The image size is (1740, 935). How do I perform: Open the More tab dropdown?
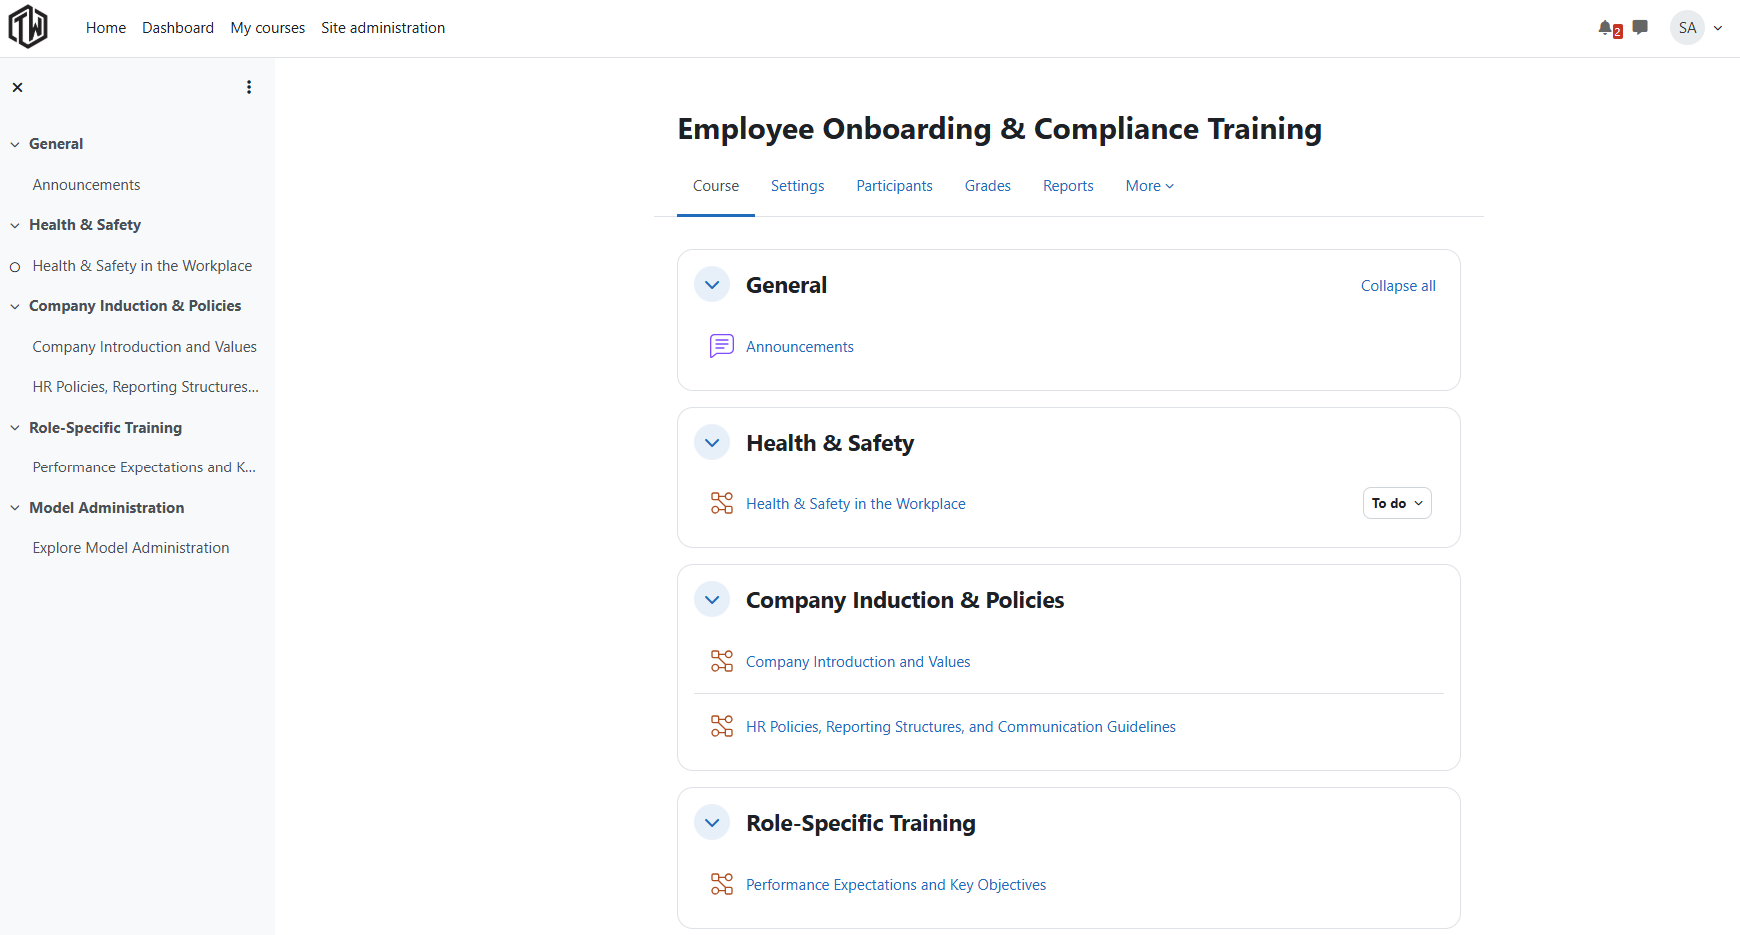(x=1149, y=186)
